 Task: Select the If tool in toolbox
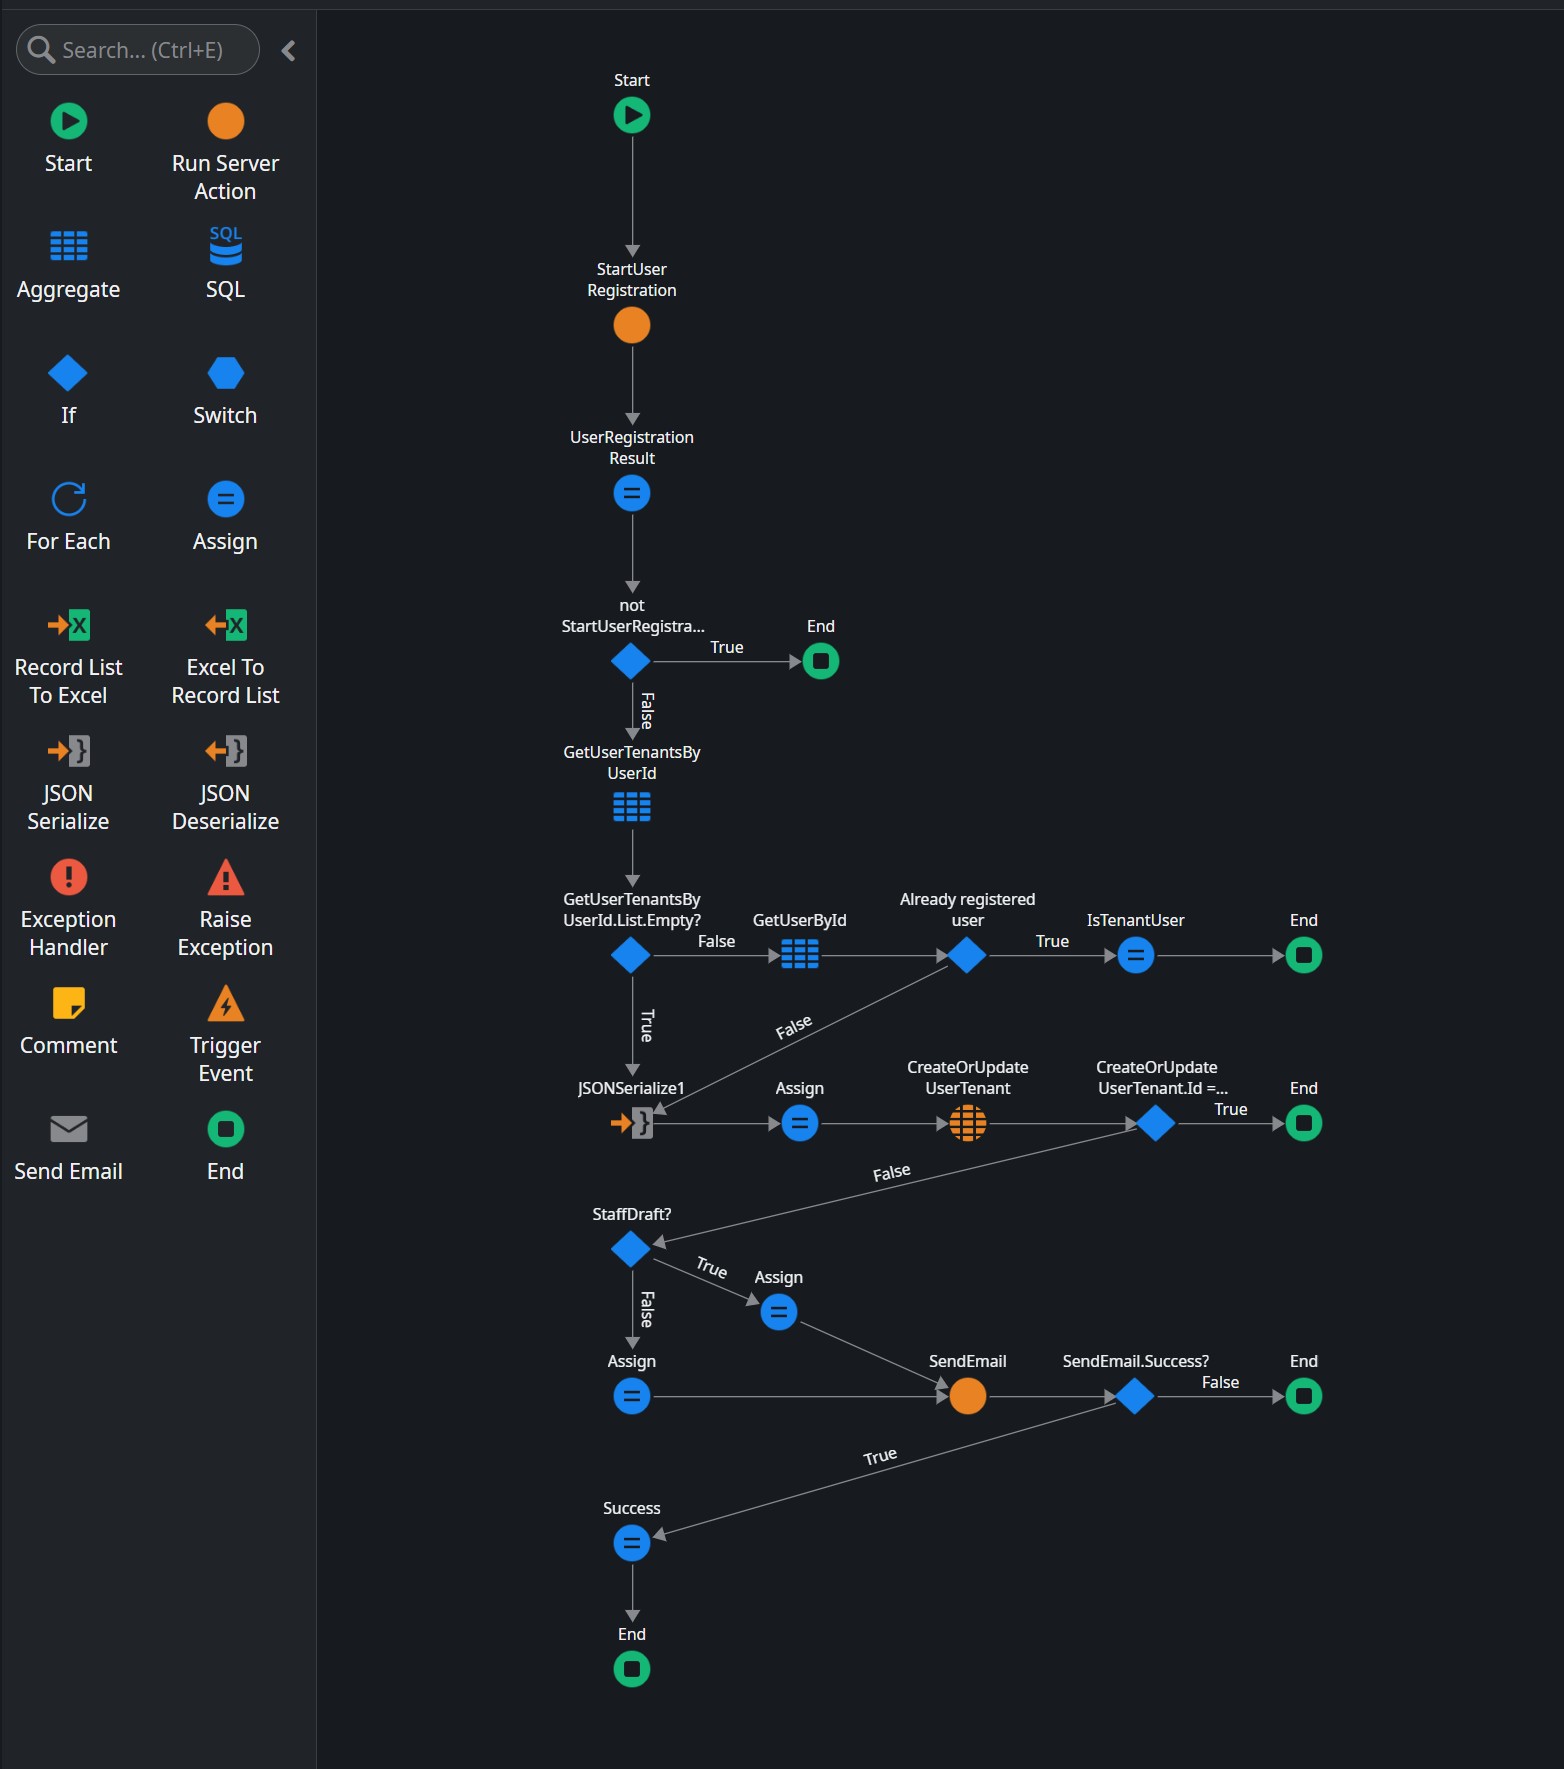coord(68,391)
